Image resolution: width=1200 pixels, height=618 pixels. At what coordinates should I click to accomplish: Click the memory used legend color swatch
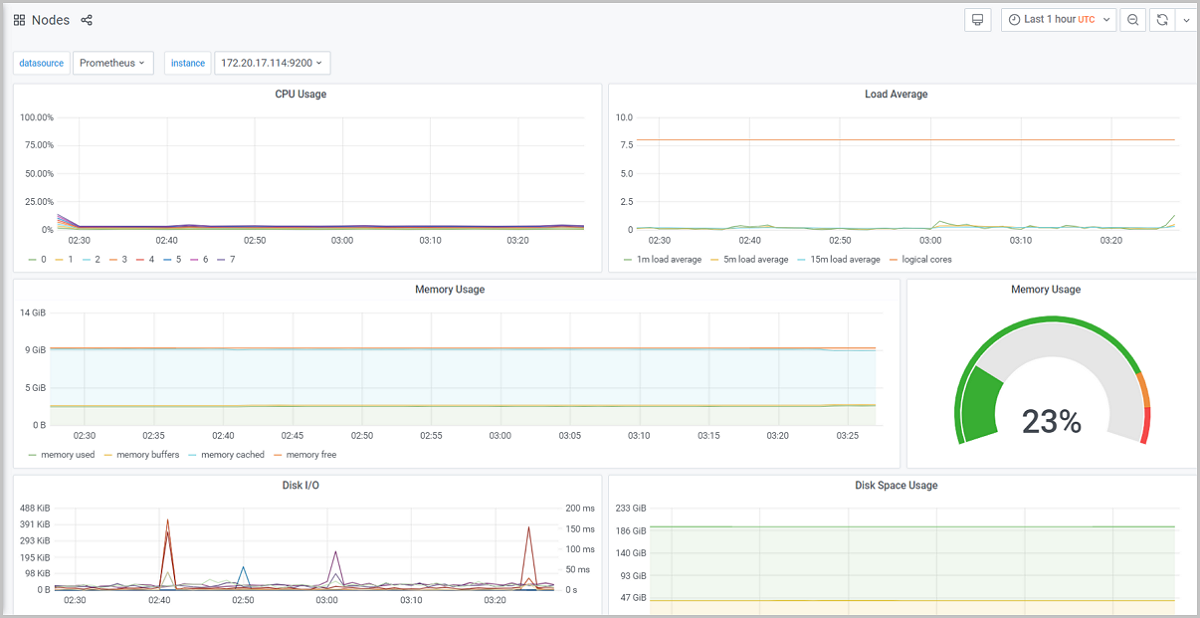click(x=33, y=455)
